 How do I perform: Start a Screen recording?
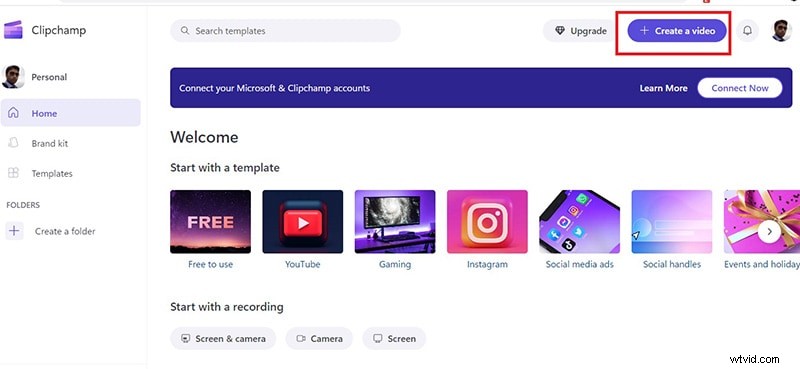click(394, 338)
